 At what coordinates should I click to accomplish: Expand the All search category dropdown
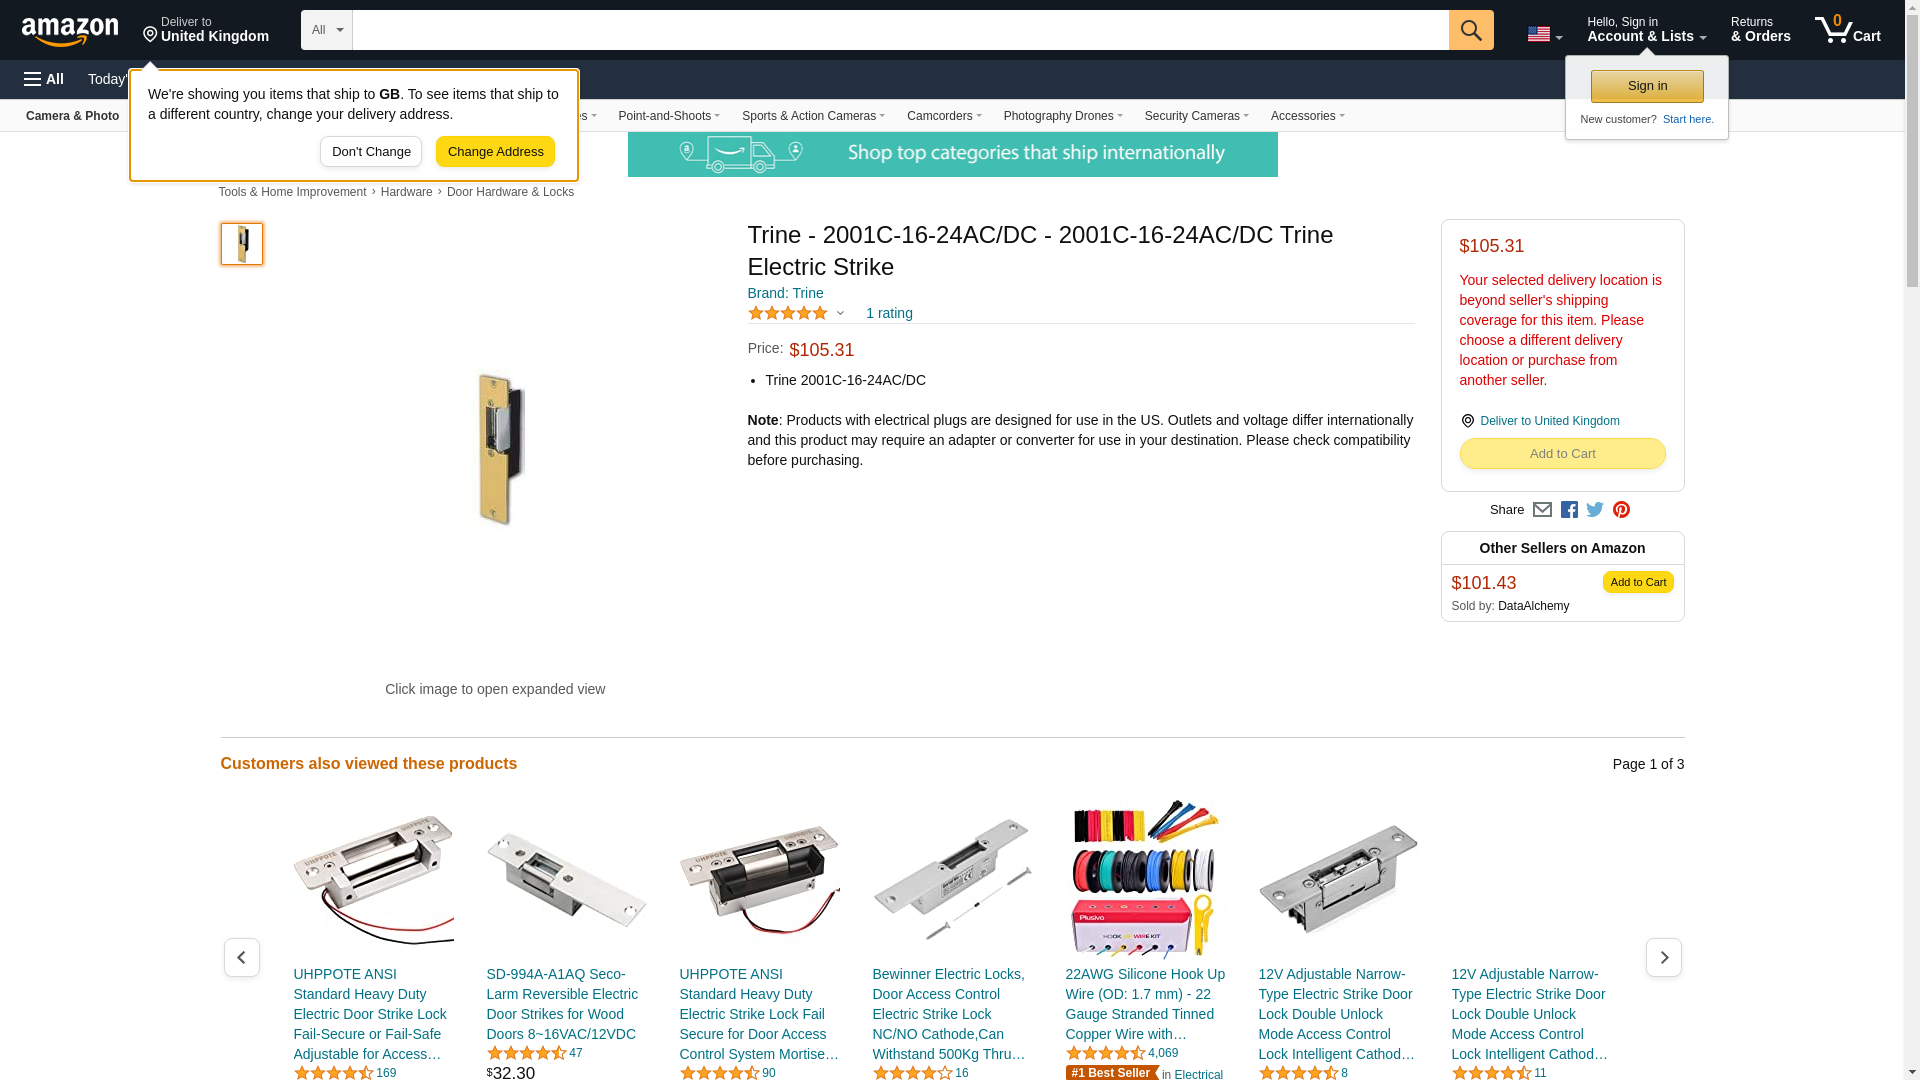[x=326, y=30]
